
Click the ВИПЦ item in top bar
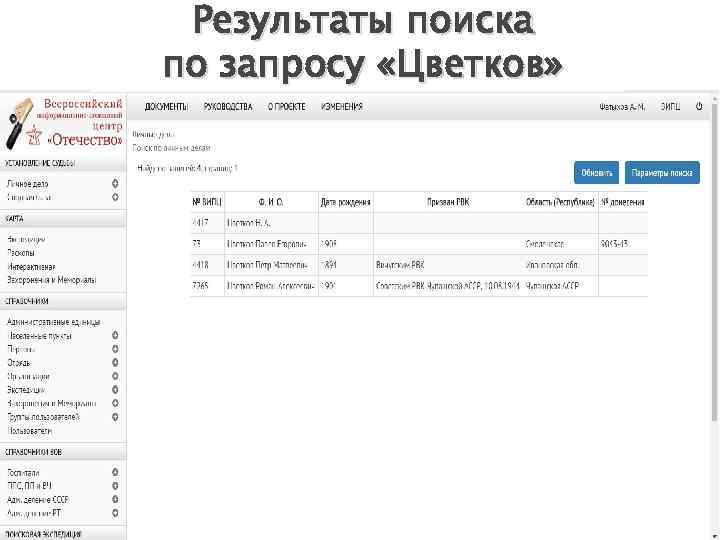(x=670, y=107)
